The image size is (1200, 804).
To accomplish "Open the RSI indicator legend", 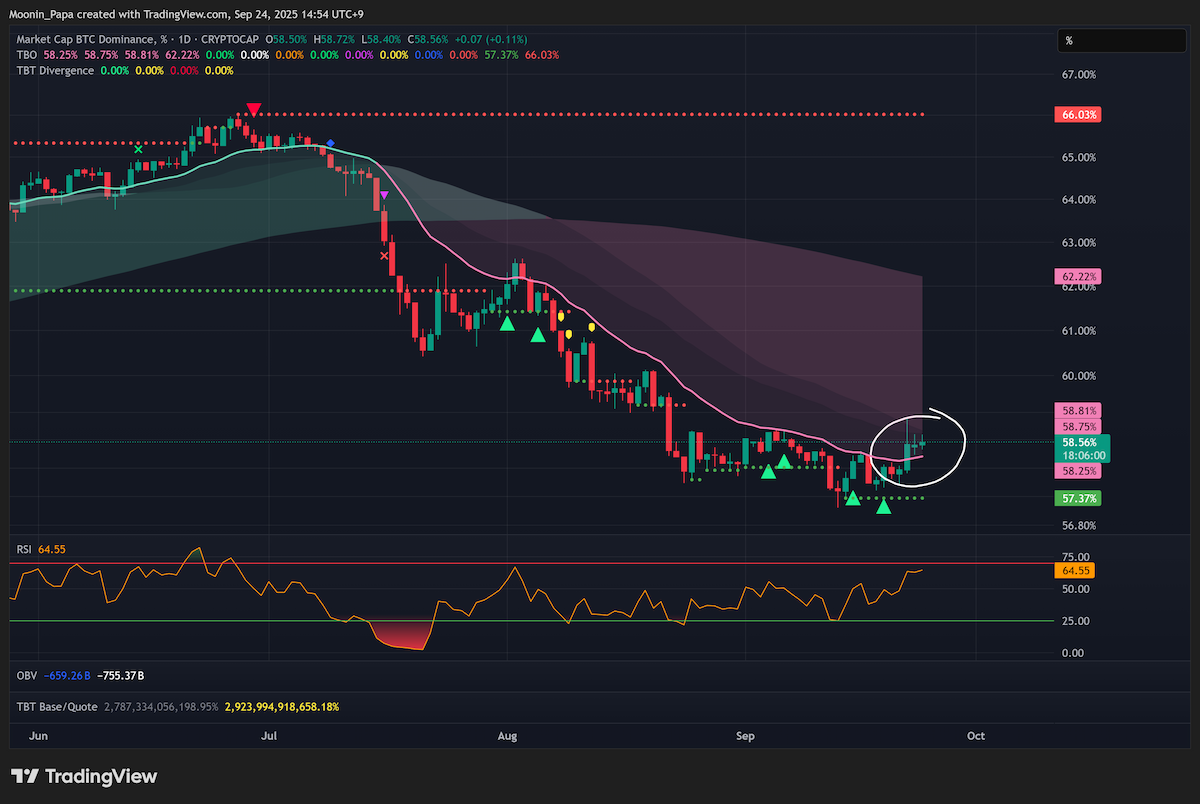I will (x=23, y=549).
